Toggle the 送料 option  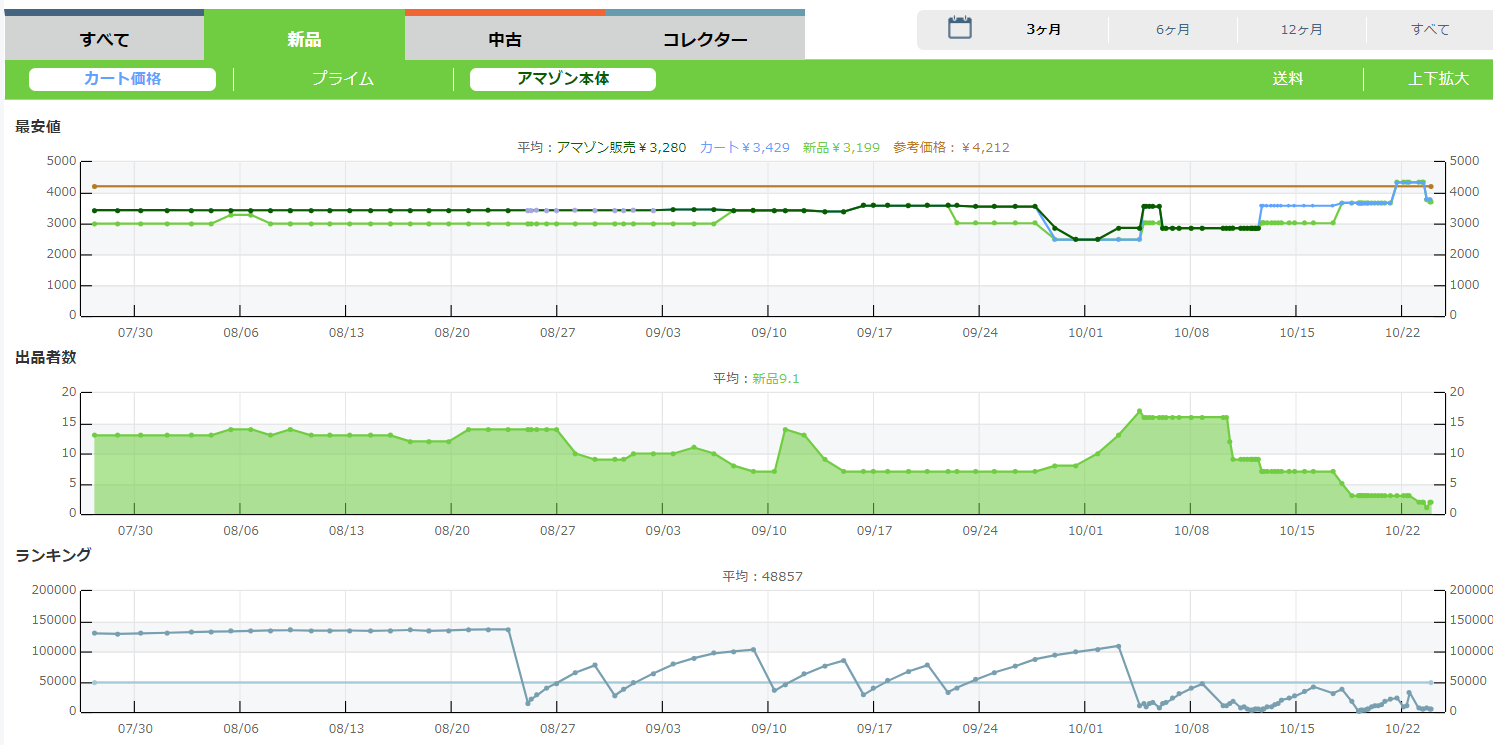point(1288,79)
